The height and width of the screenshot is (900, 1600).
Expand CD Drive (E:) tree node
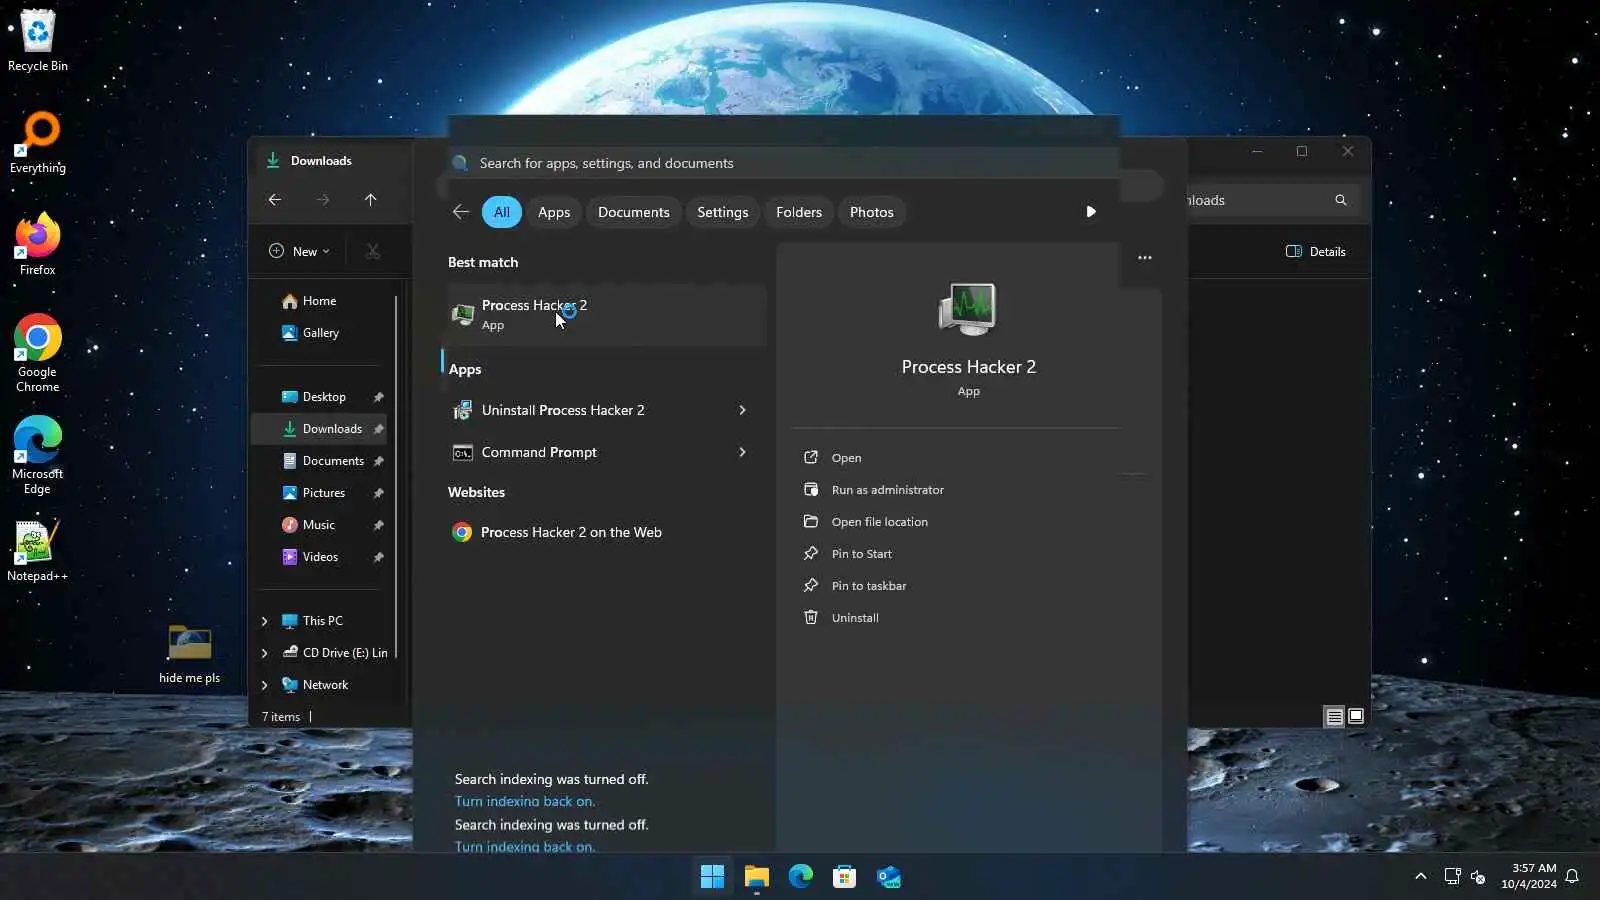point(265,653)
